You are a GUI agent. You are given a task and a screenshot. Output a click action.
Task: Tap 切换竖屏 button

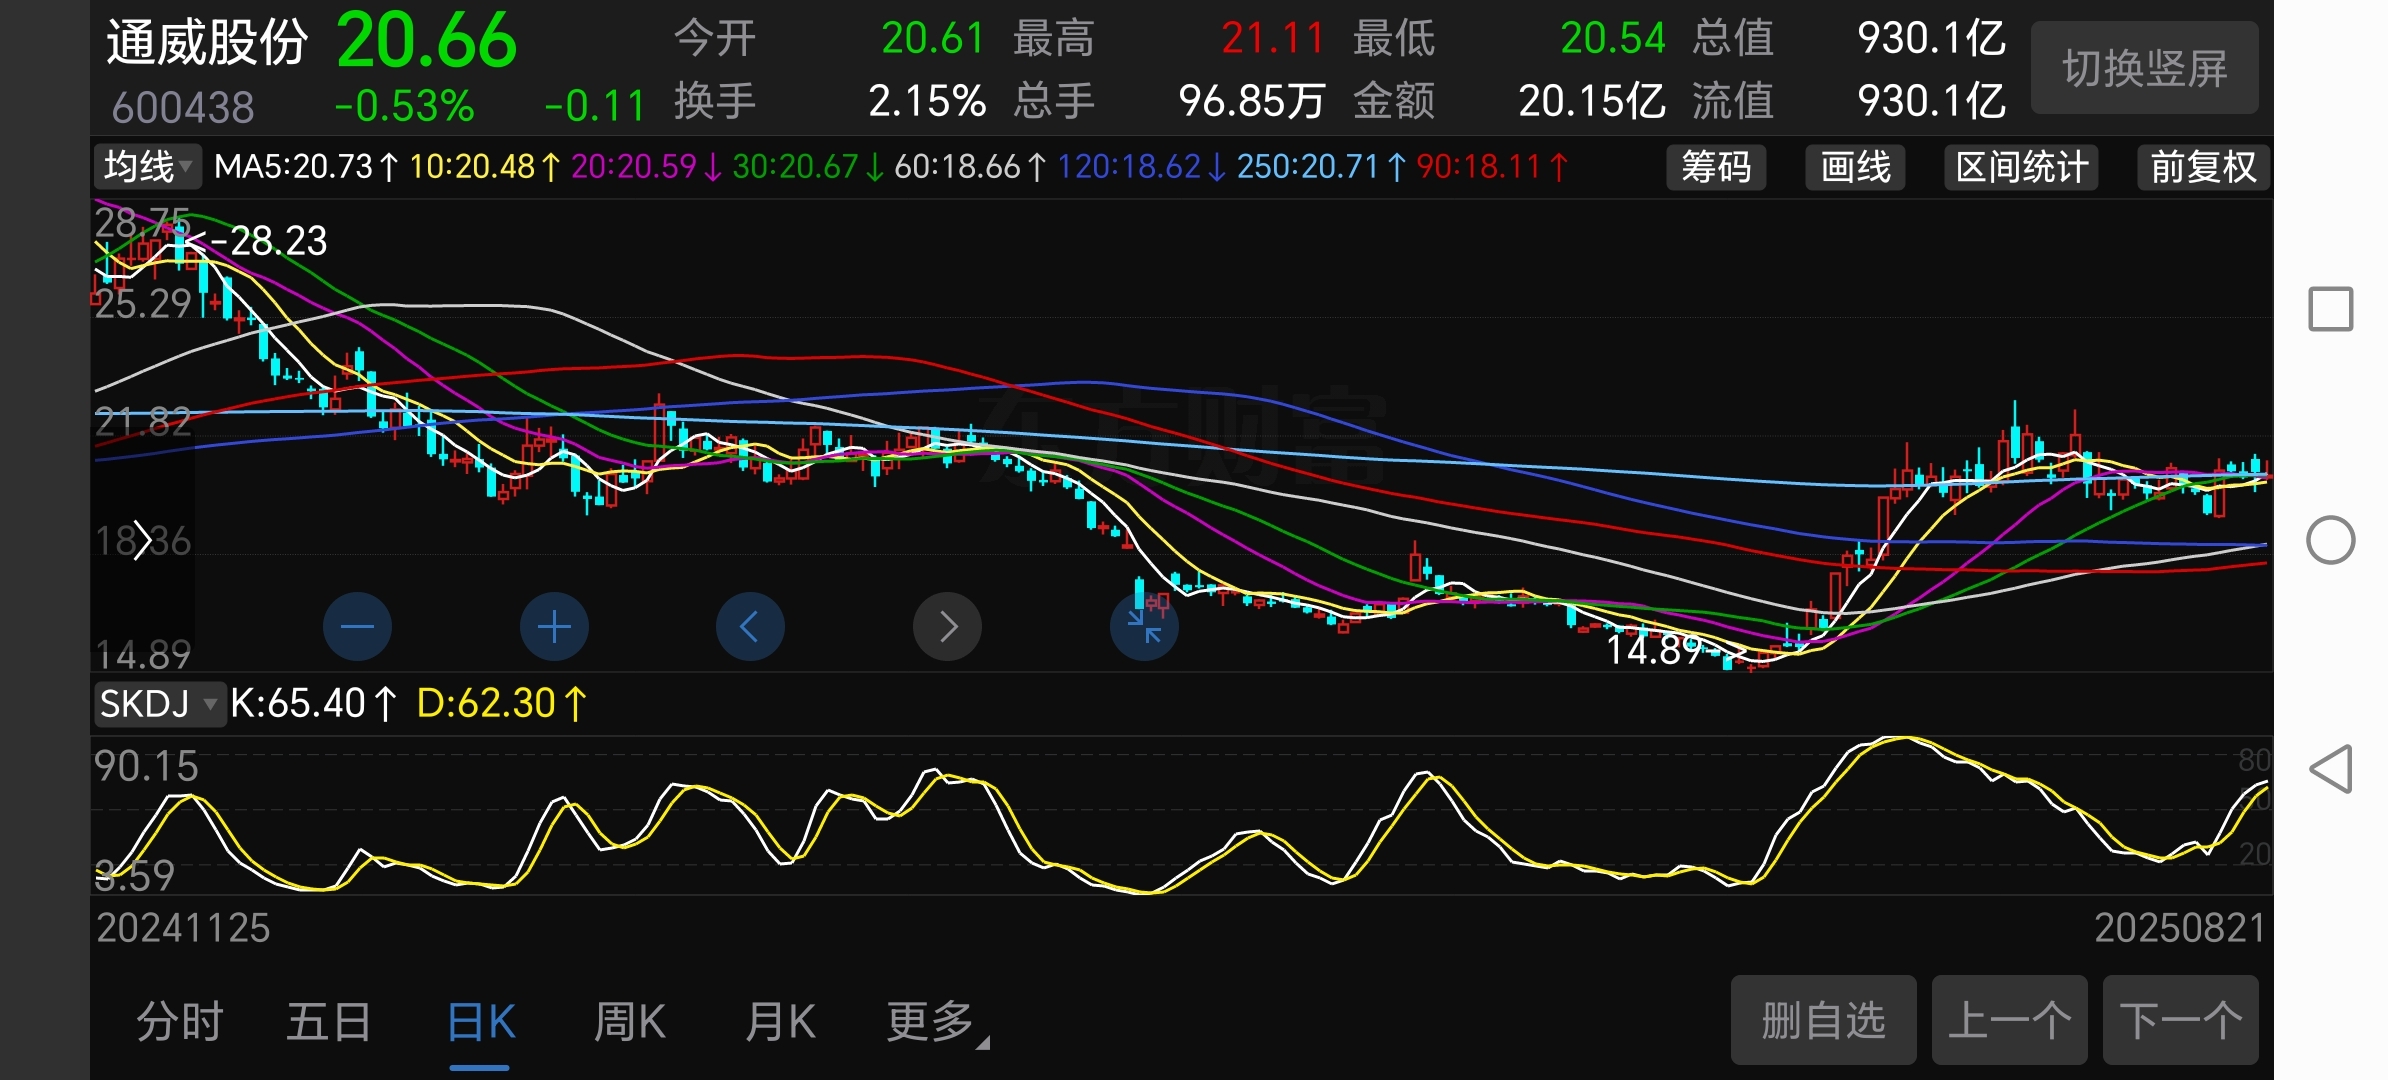click(x=2145, y=68)
